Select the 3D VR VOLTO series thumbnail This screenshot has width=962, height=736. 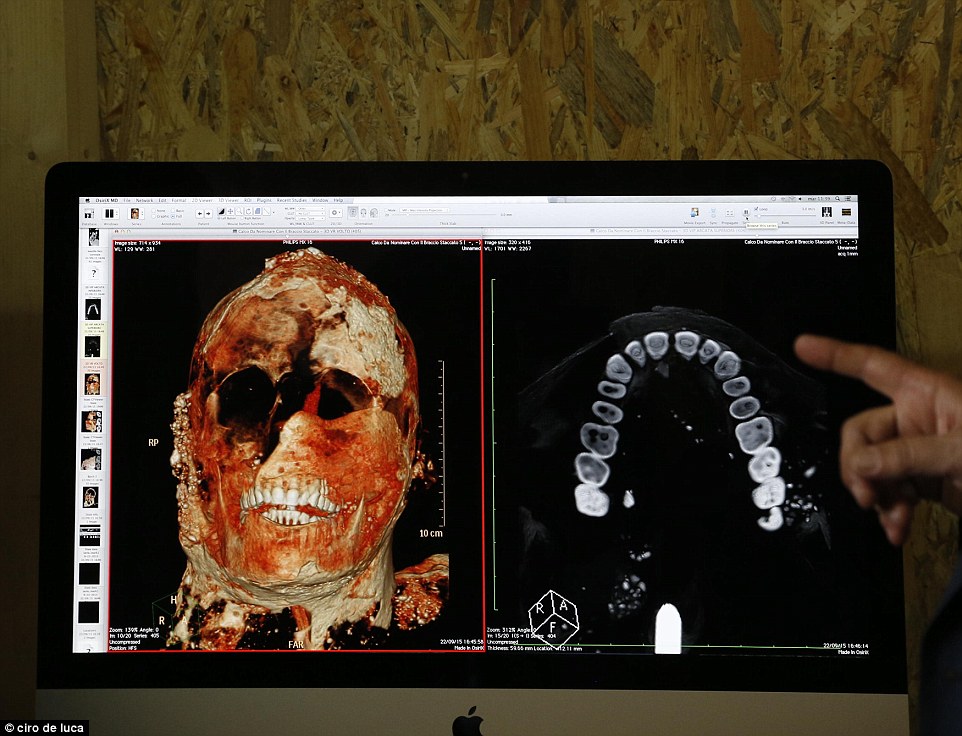(x=91, y=384)
